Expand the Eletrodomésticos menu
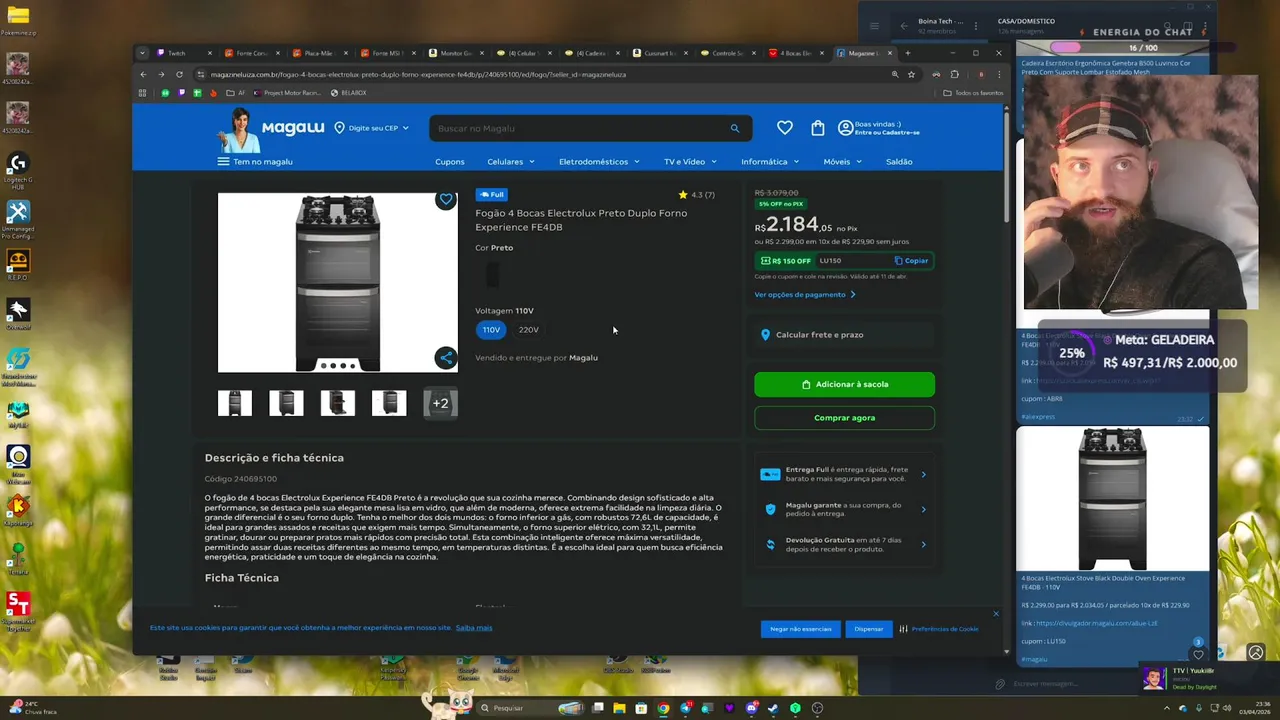Viewport: 1280px width, 720px height. [x=599, y=161]
